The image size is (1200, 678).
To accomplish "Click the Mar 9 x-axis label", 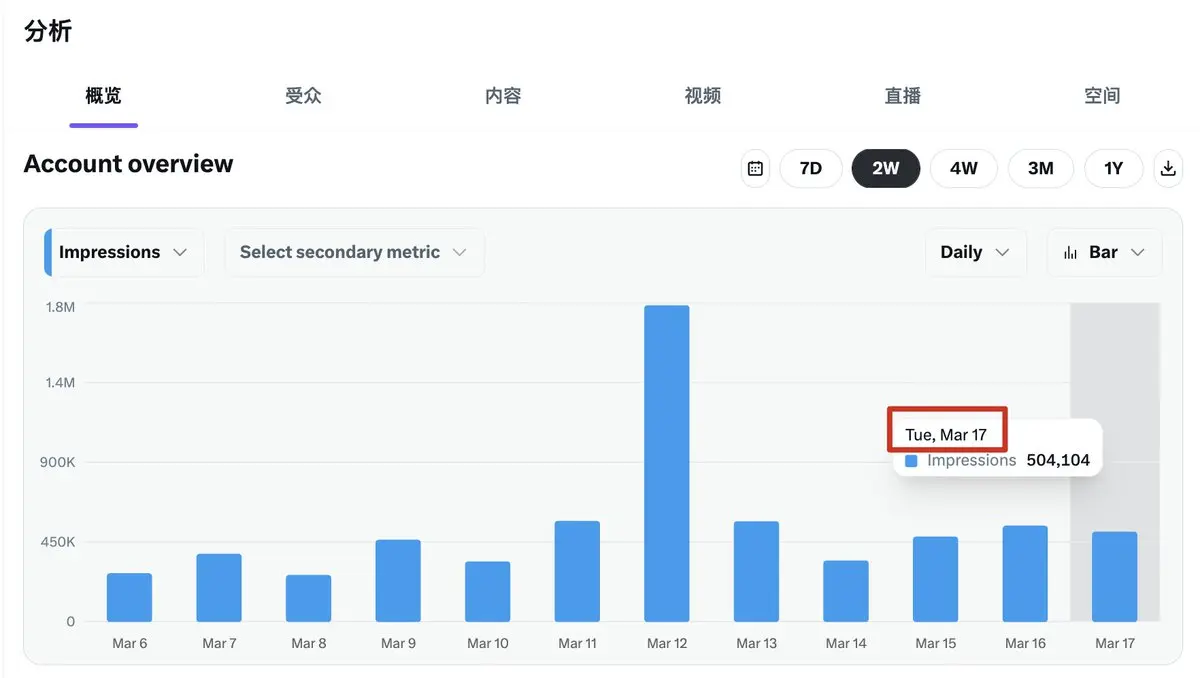I will [398, 643].
